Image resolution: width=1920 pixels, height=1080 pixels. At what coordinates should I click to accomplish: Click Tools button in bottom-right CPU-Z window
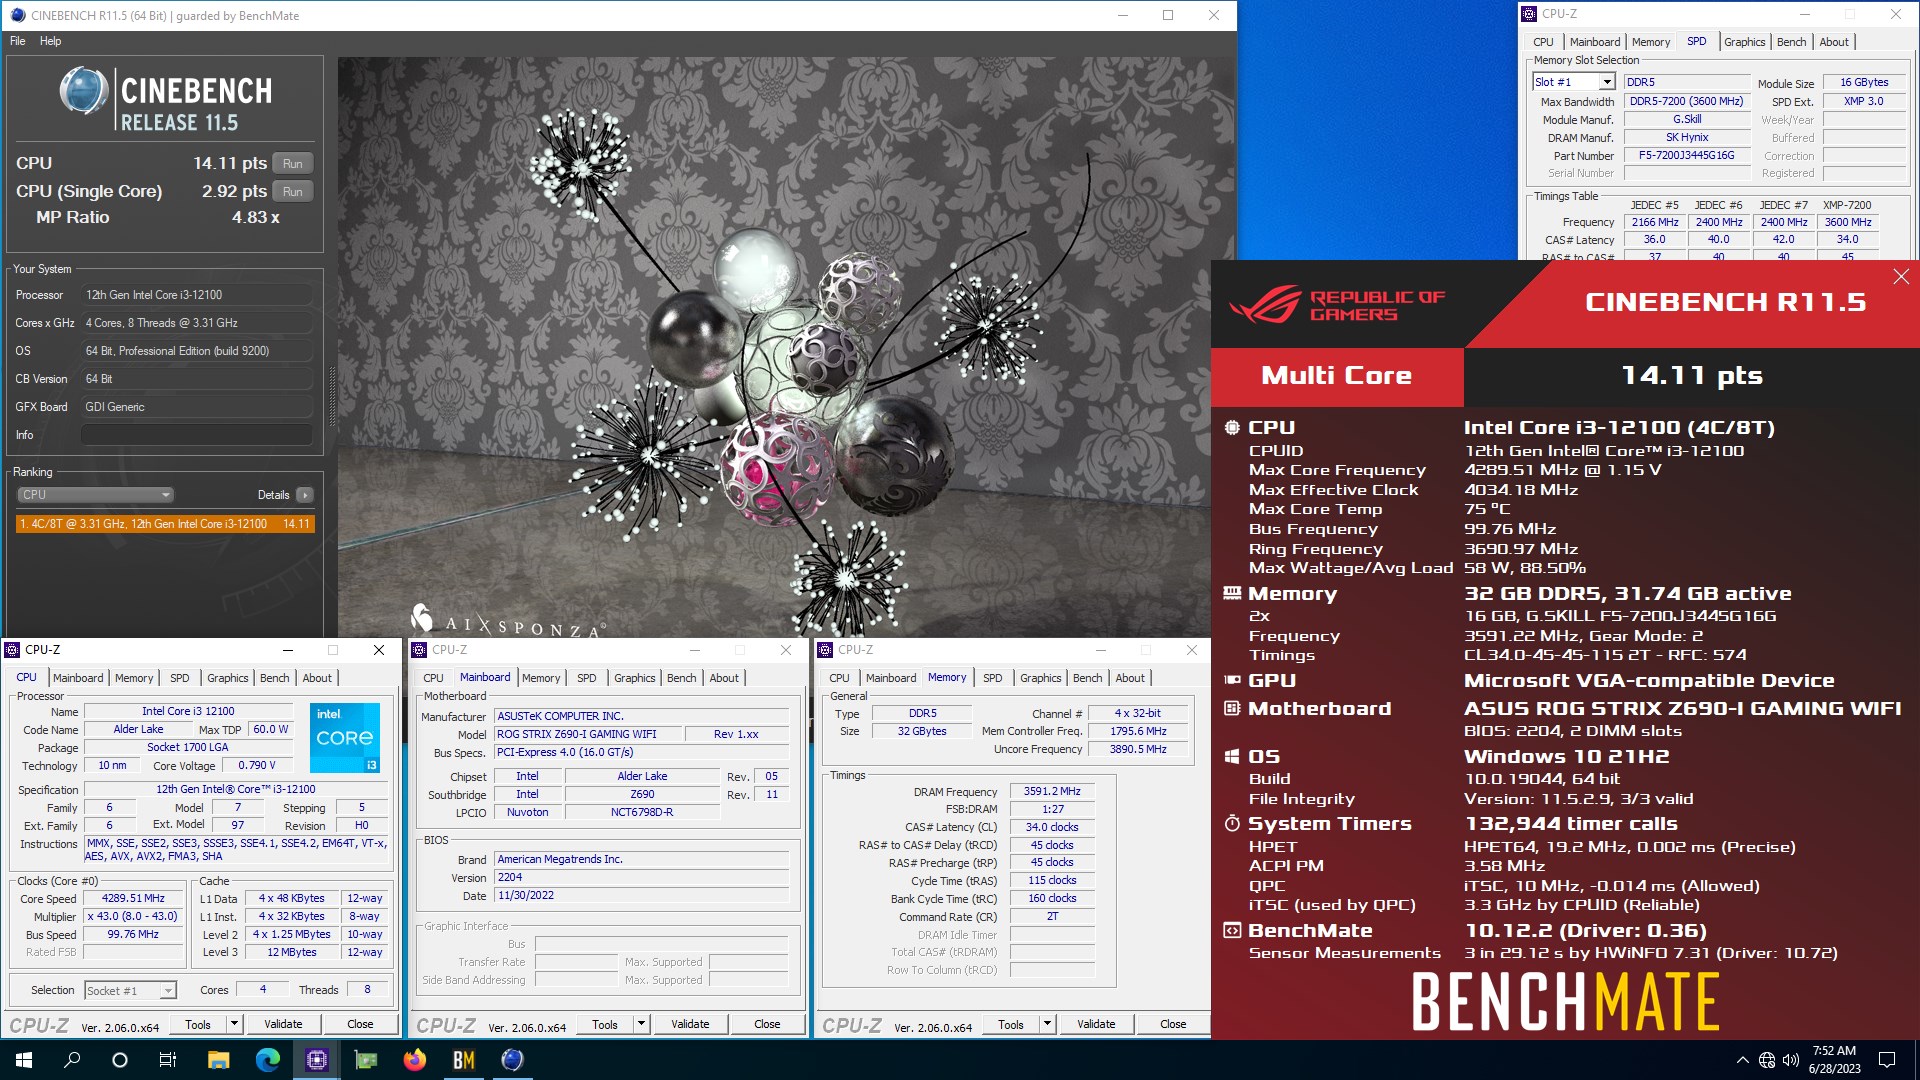pos(1011,1024)
